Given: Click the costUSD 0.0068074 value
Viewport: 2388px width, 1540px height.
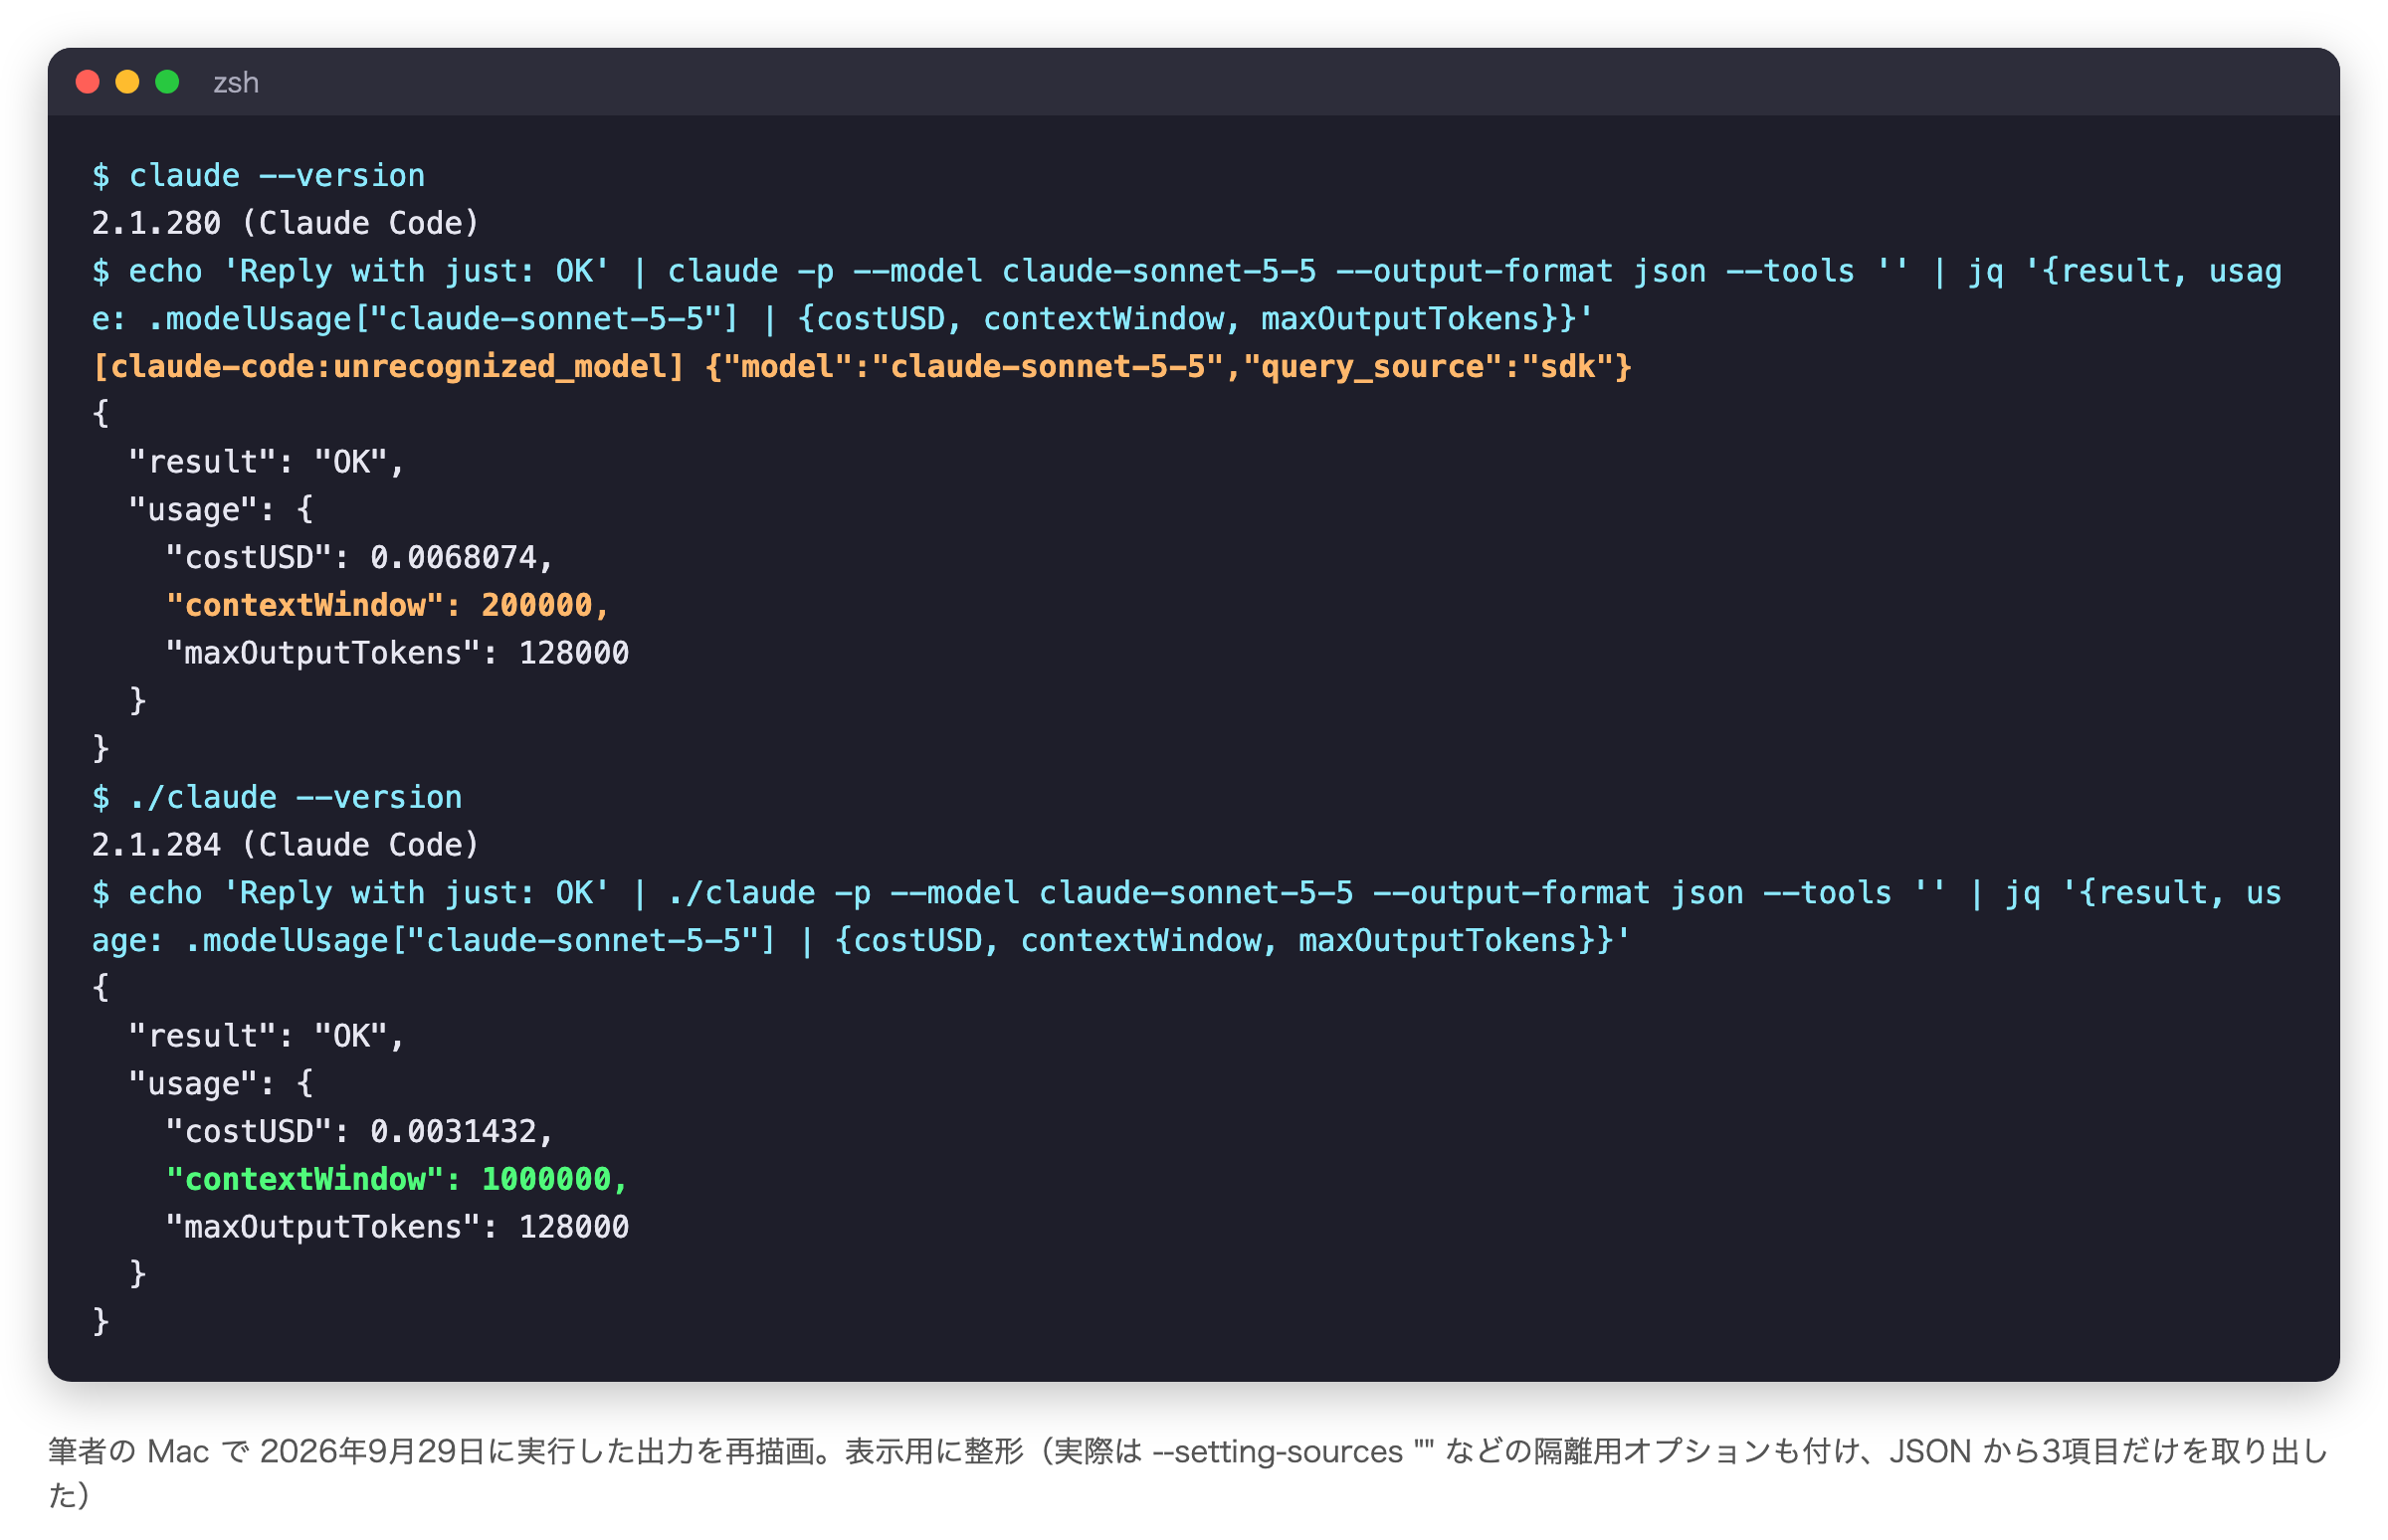Looking at the screenshot, I should click(455, 557).
